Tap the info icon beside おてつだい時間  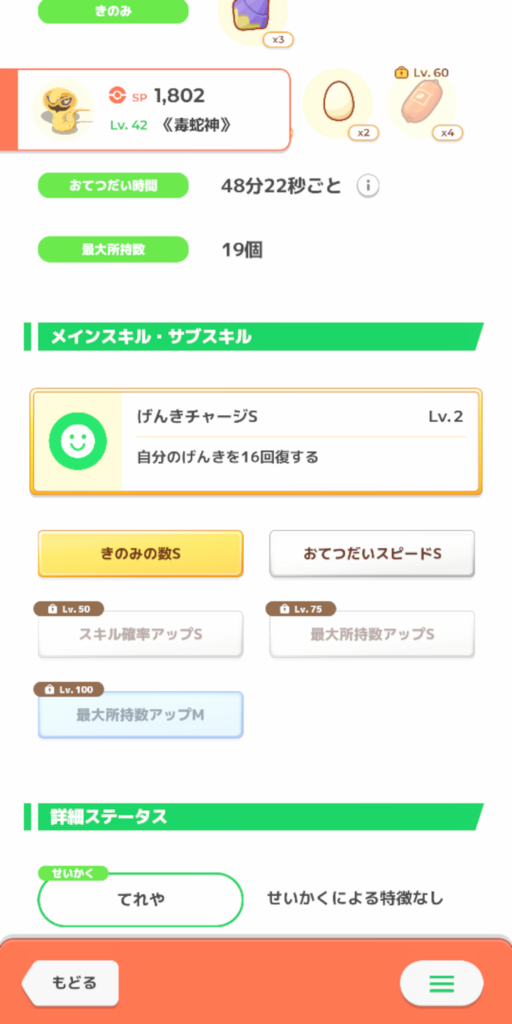click(368, 186)
